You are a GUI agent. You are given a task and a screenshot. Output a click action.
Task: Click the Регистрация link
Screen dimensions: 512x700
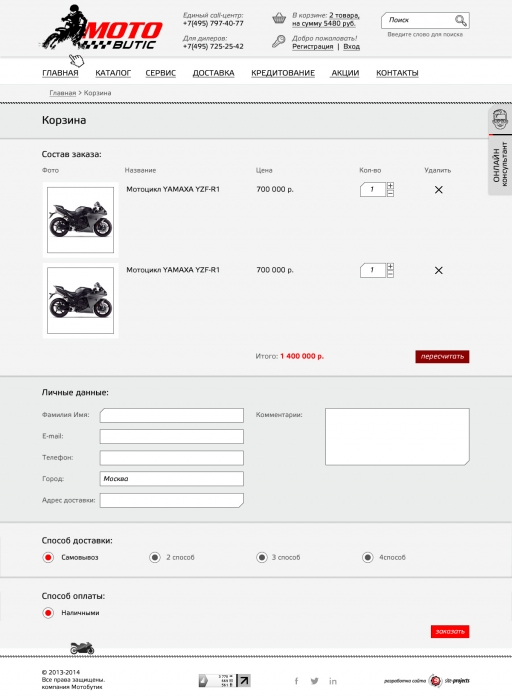click(312, 46)
